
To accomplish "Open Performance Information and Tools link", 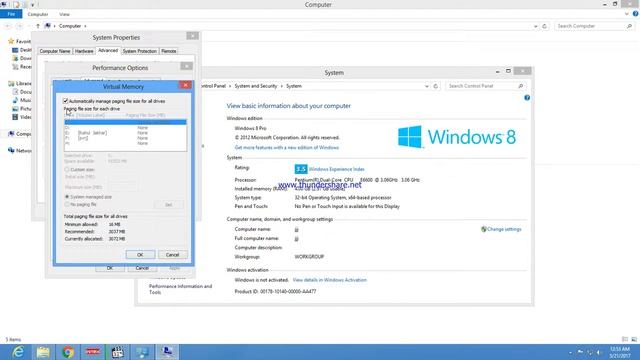I will click(180, 289).
